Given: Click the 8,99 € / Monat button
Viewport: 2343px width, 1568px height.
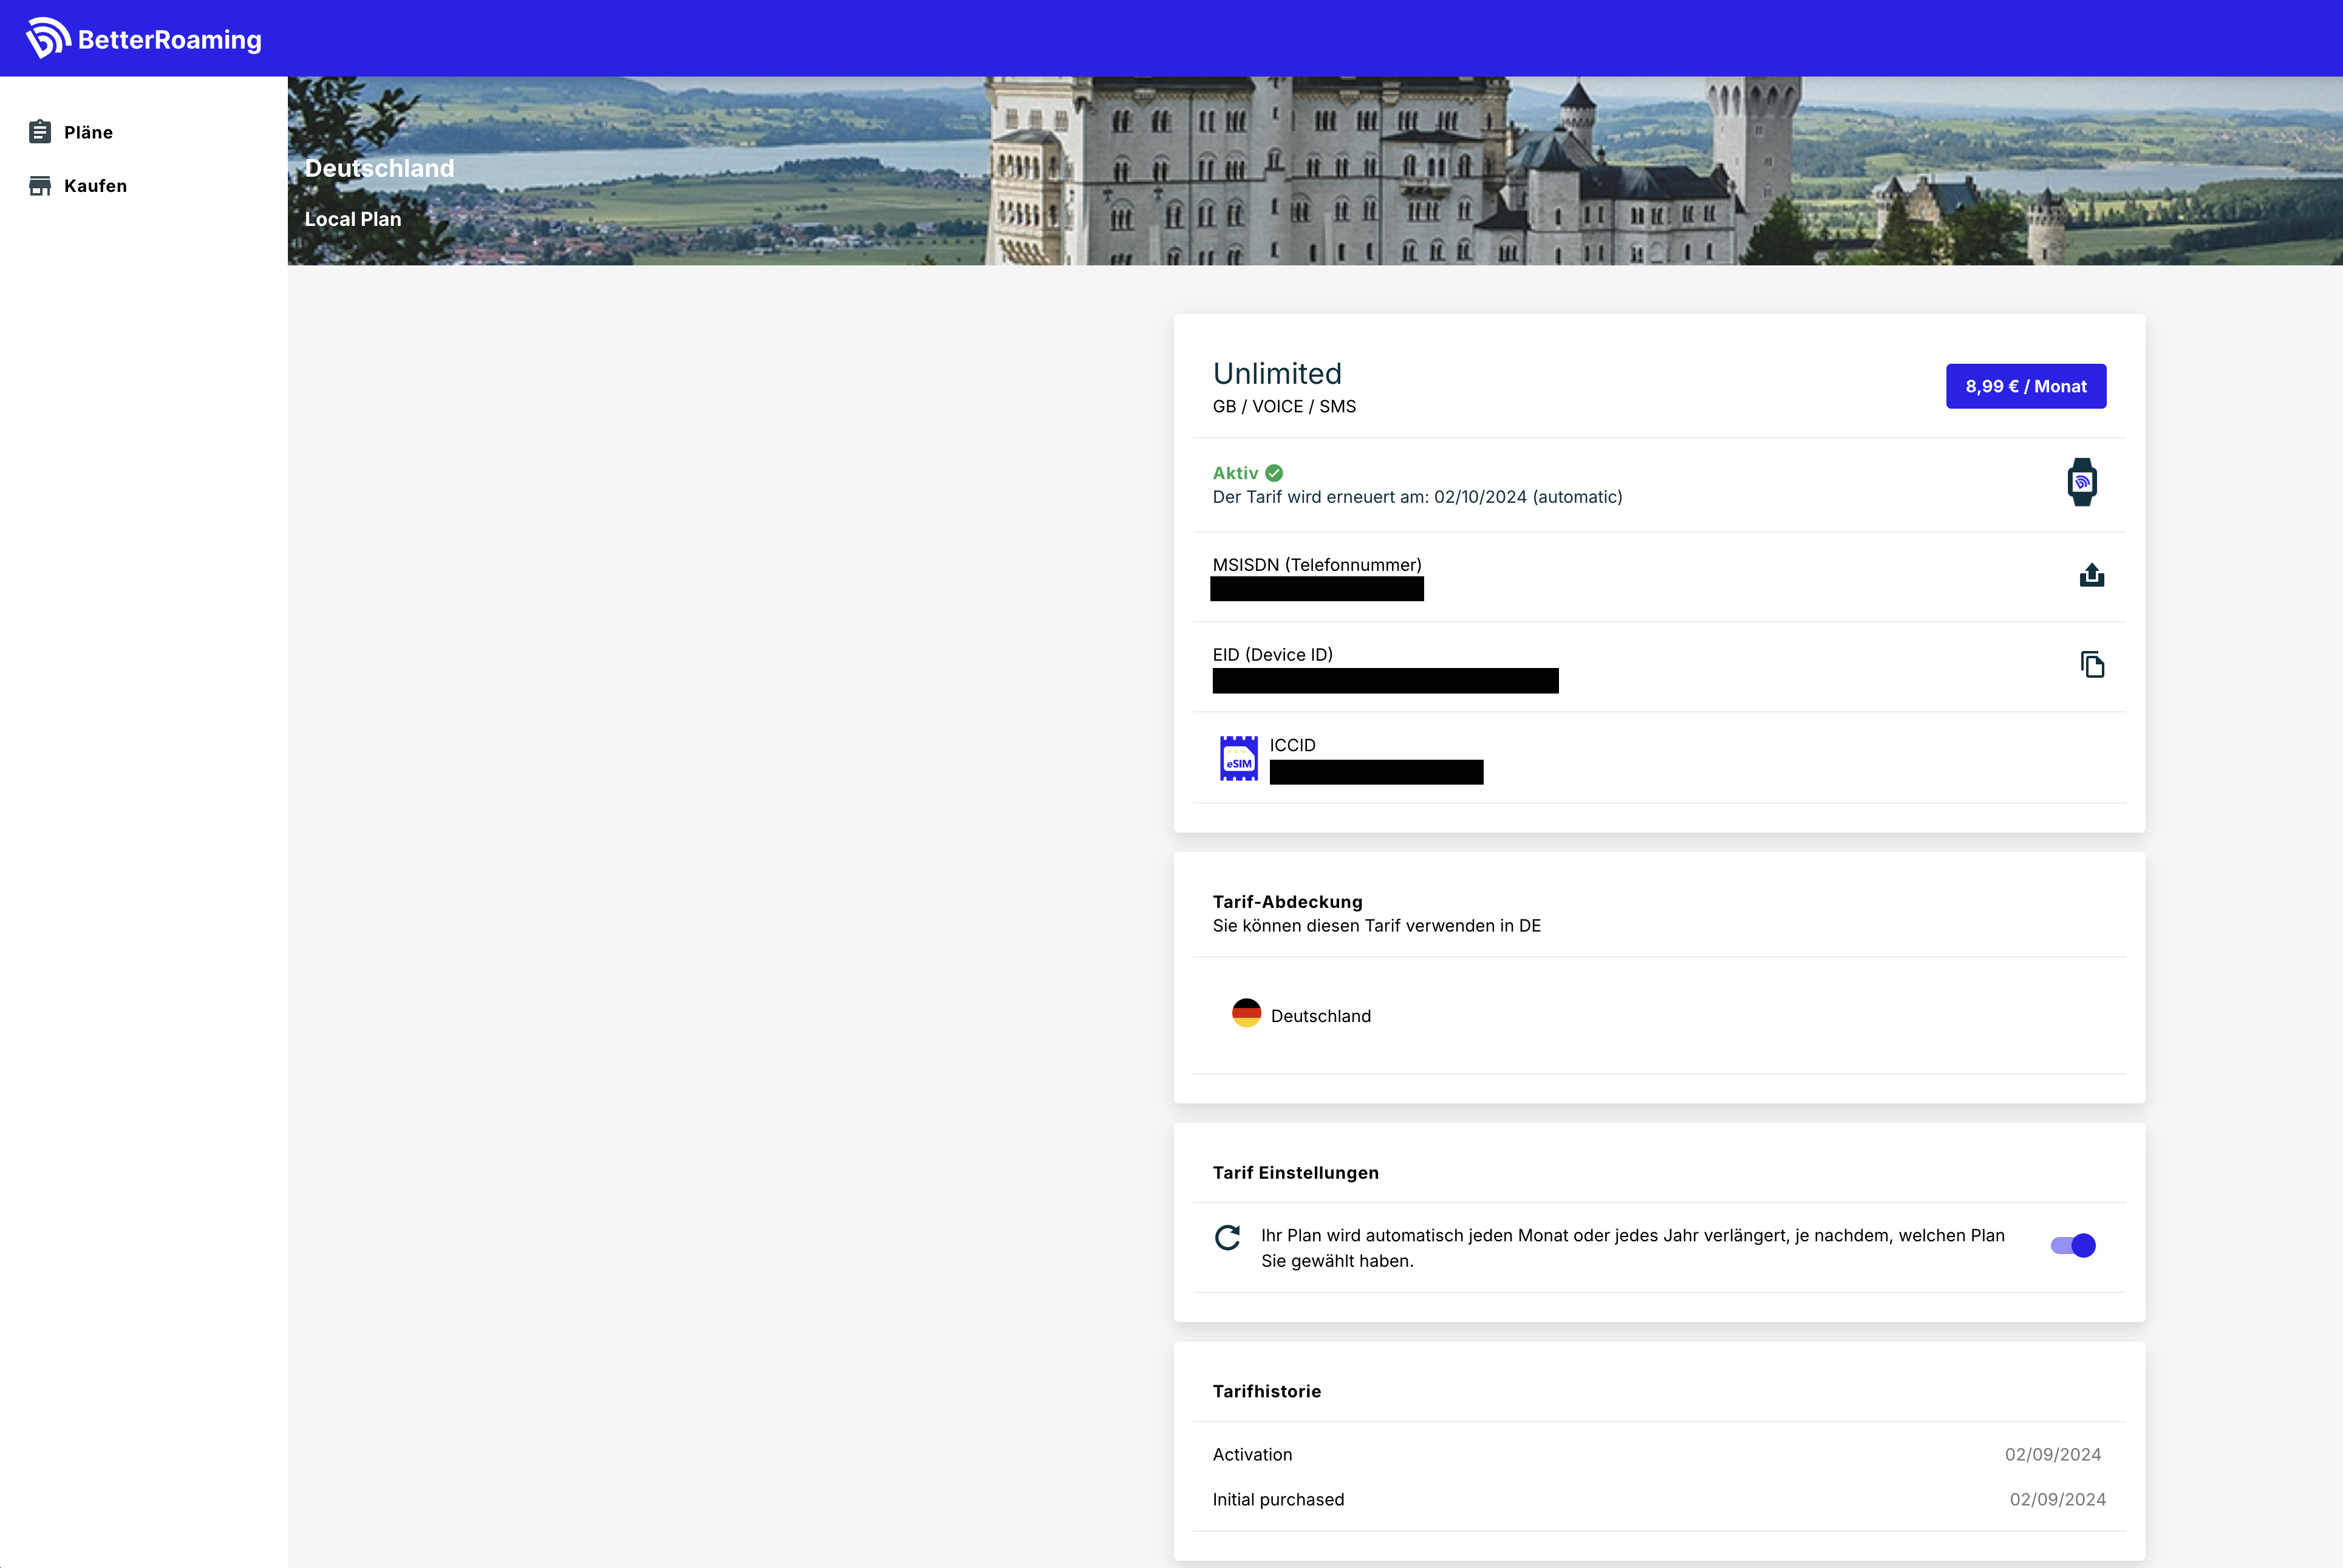Looking at the screenshot, I should (2025, 386).
